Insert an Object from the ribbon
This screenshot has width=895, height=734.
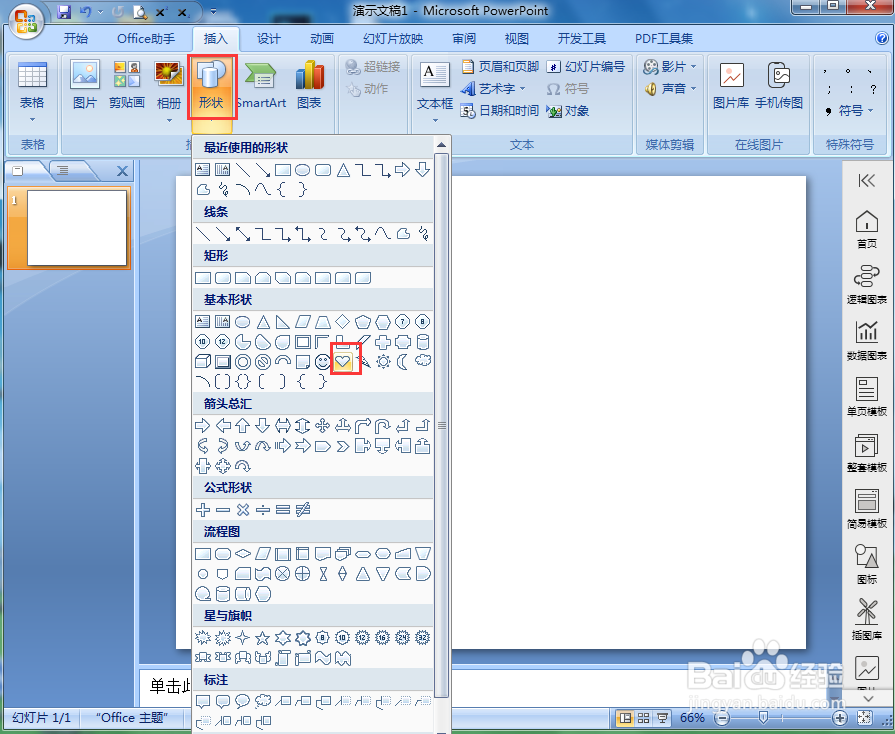pos(567,111)
